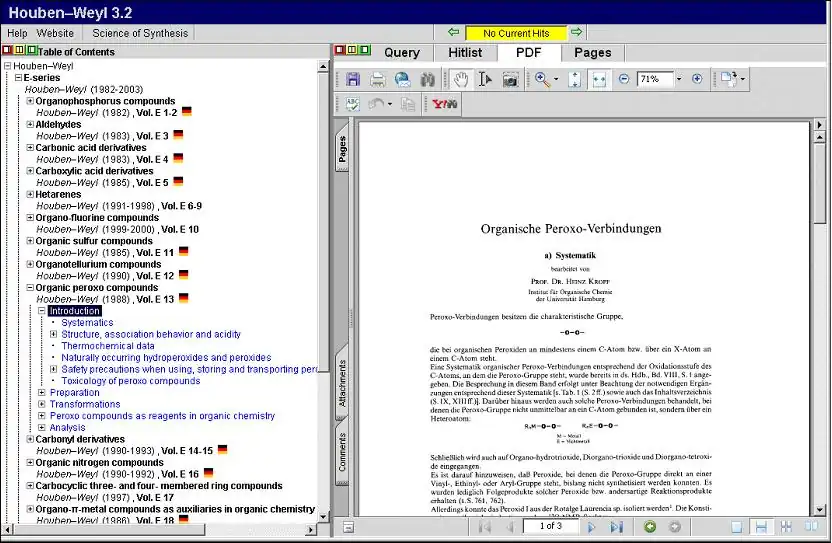Click the next page arrow in PDF footer
This screenshot has width=832, height=543.
(591, 526)
